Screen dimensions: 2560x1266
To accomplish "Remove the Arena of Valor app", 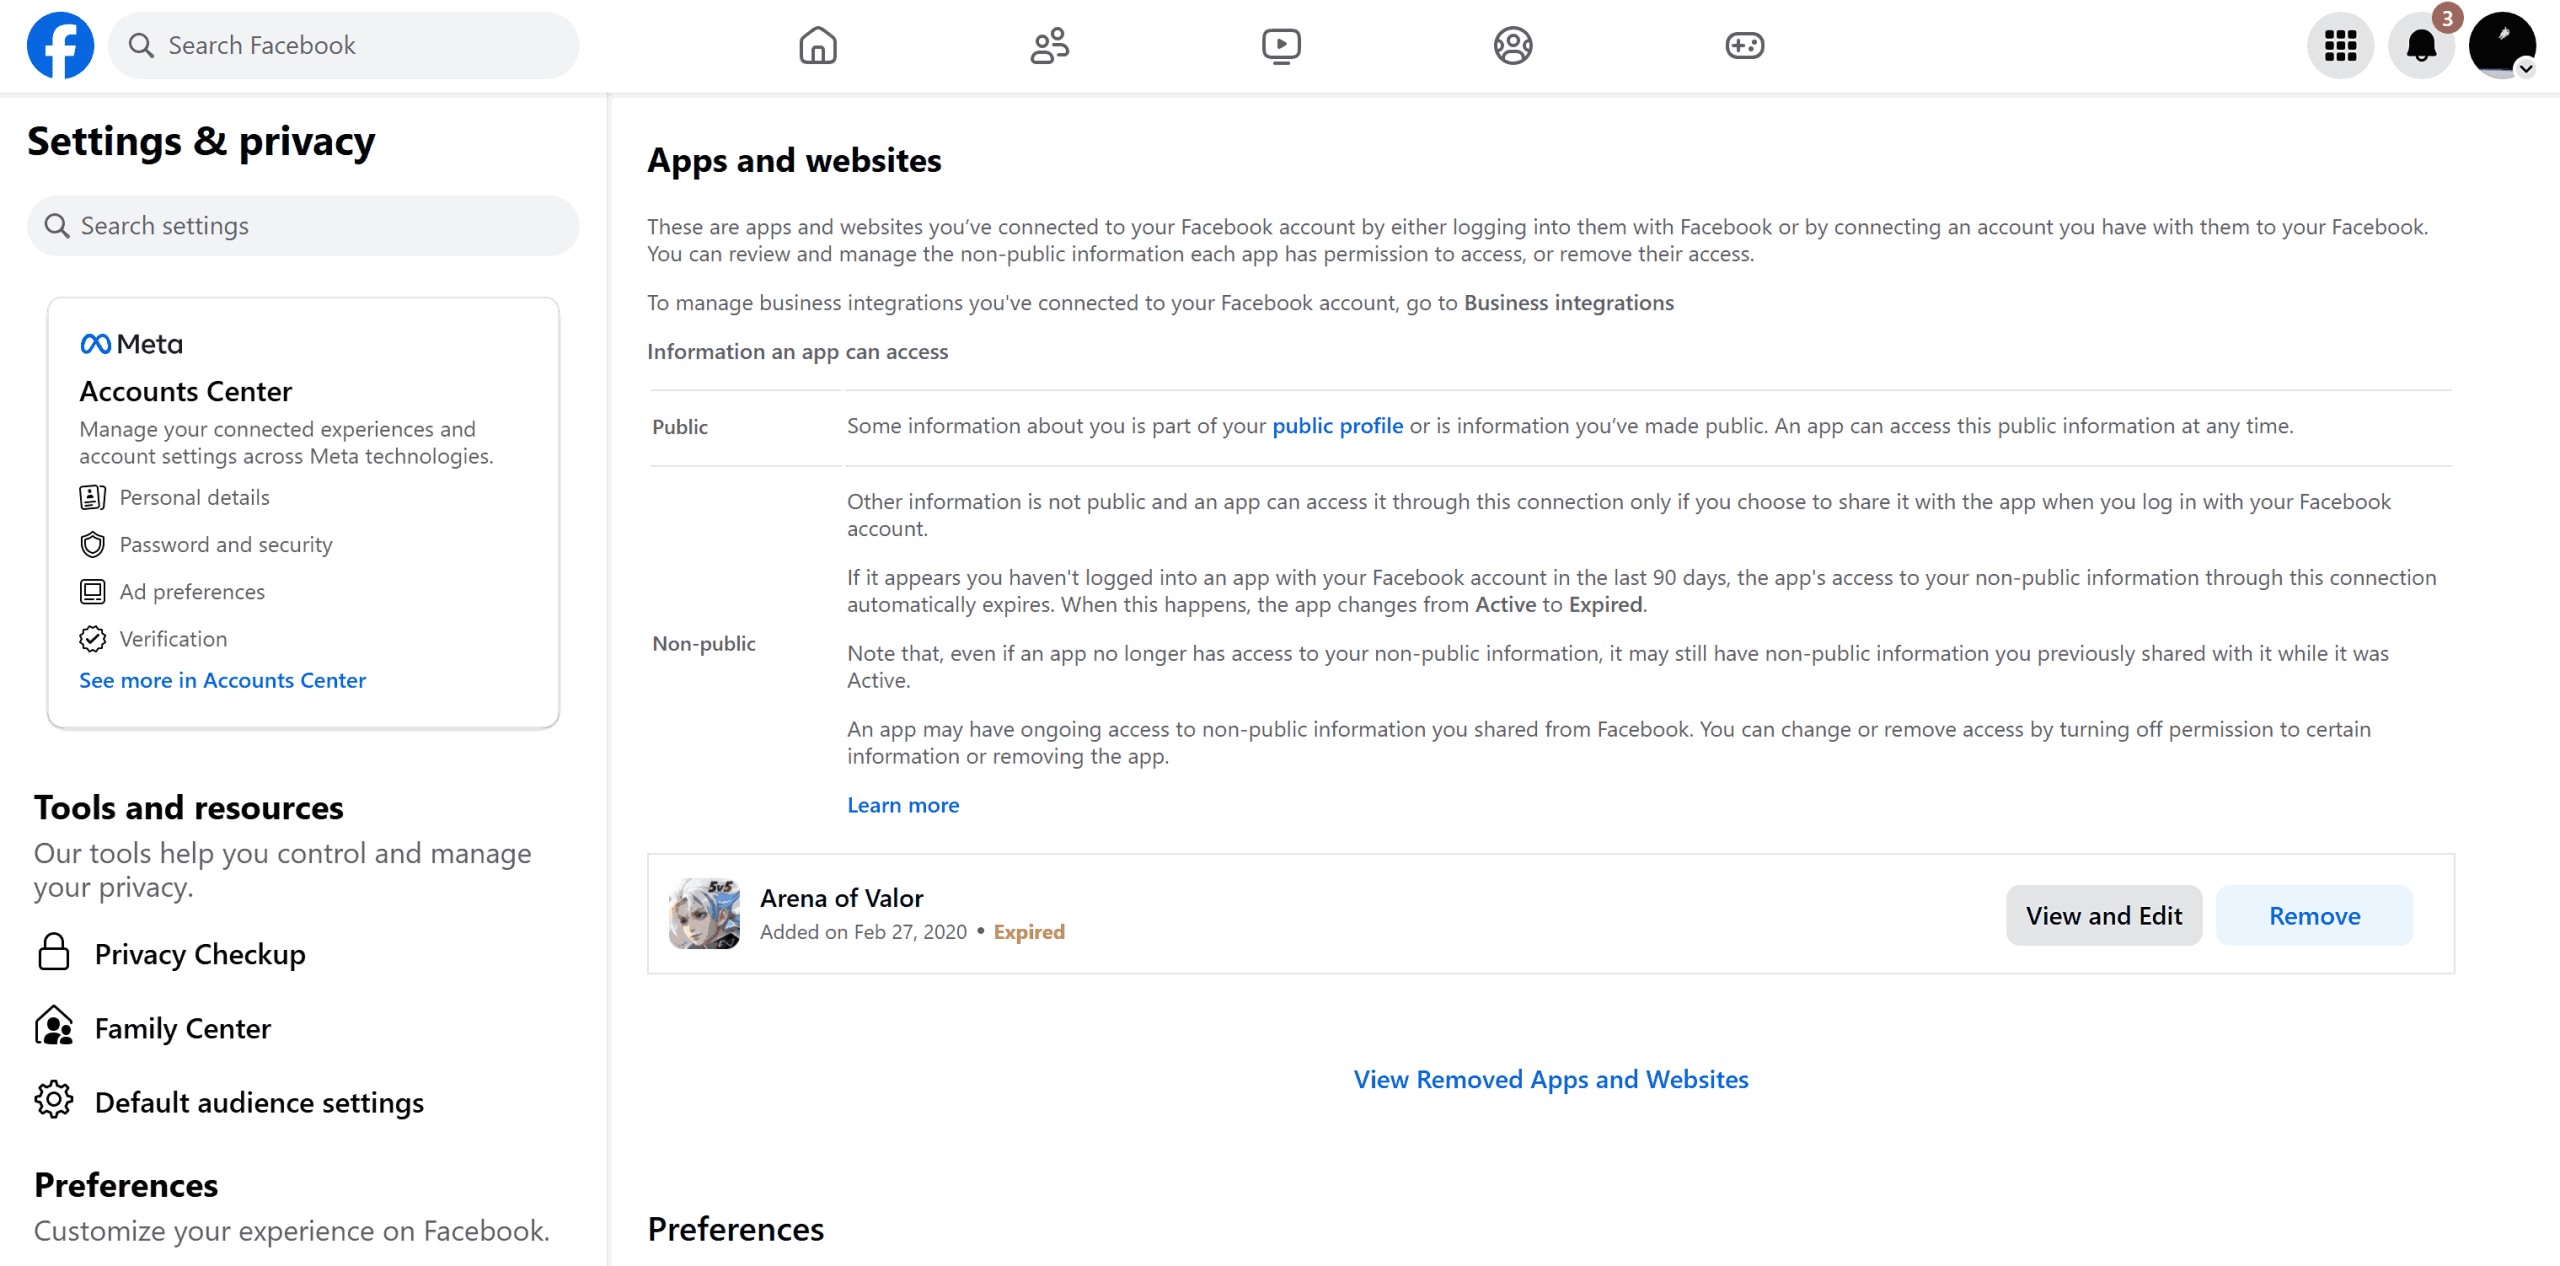I will tap(2314, 915).
